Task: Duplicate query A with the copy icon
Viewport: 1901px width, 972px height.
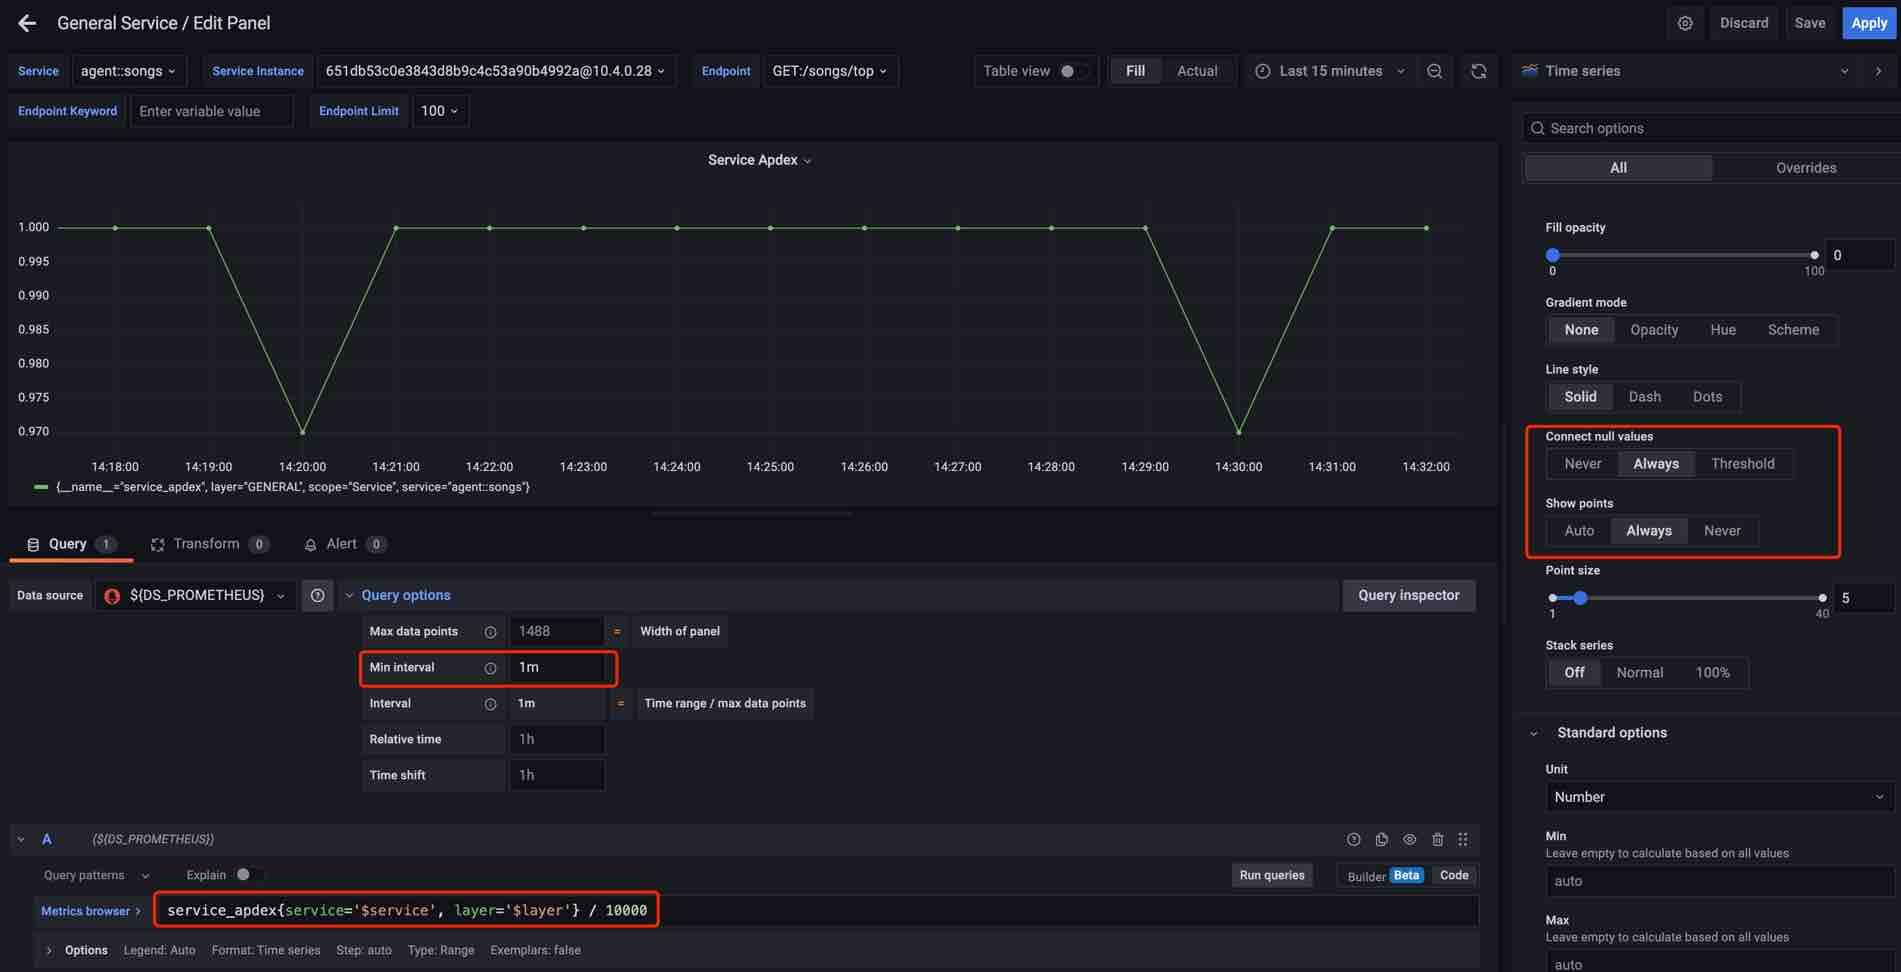Action: click(x=1381, y=840)
